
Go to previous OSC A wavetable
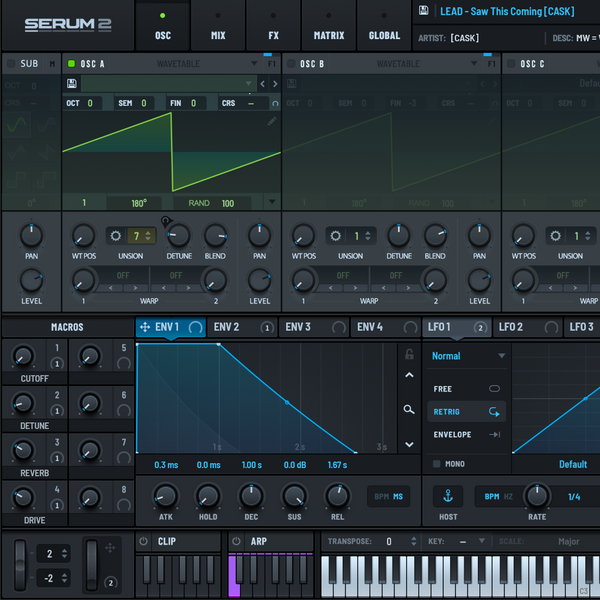[x=262, y=84]
